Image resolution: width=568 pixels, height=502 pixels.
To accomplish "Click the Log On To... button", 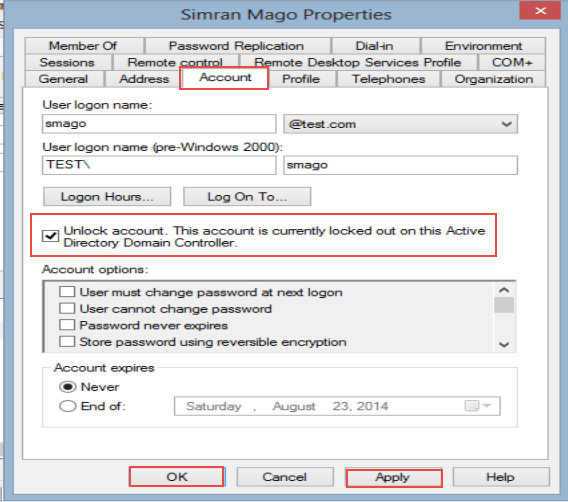I will coord(247,197).
